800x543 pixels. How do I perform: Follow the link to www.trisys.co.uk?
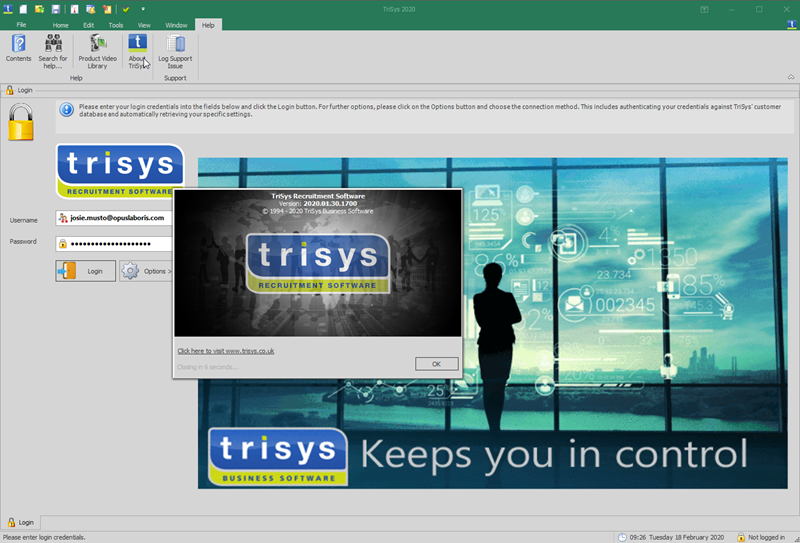tap(226, 351)
